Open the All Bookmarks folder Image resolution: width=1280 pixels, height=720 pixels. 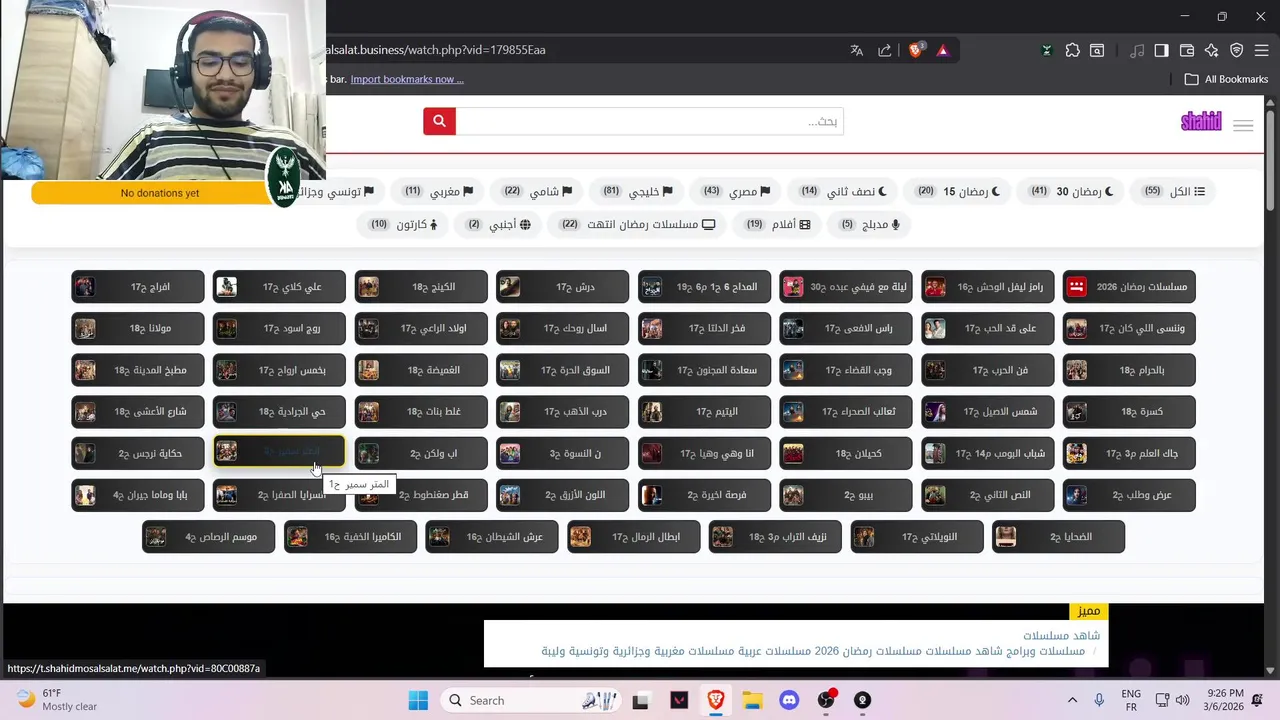tap(1226, 79)
